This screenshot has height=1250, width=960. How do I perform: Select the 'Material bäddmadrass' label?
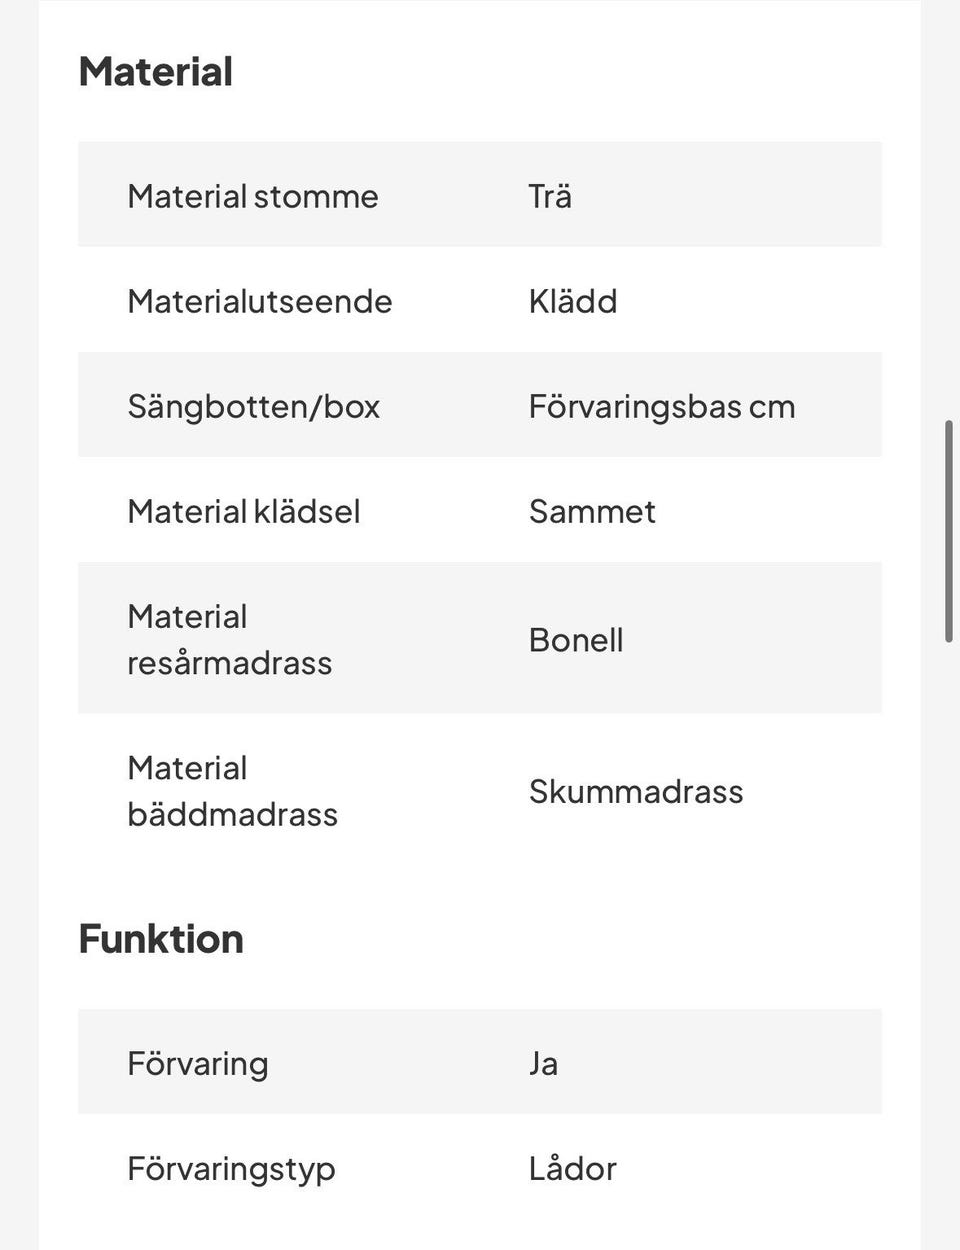(x=233, y=791)
